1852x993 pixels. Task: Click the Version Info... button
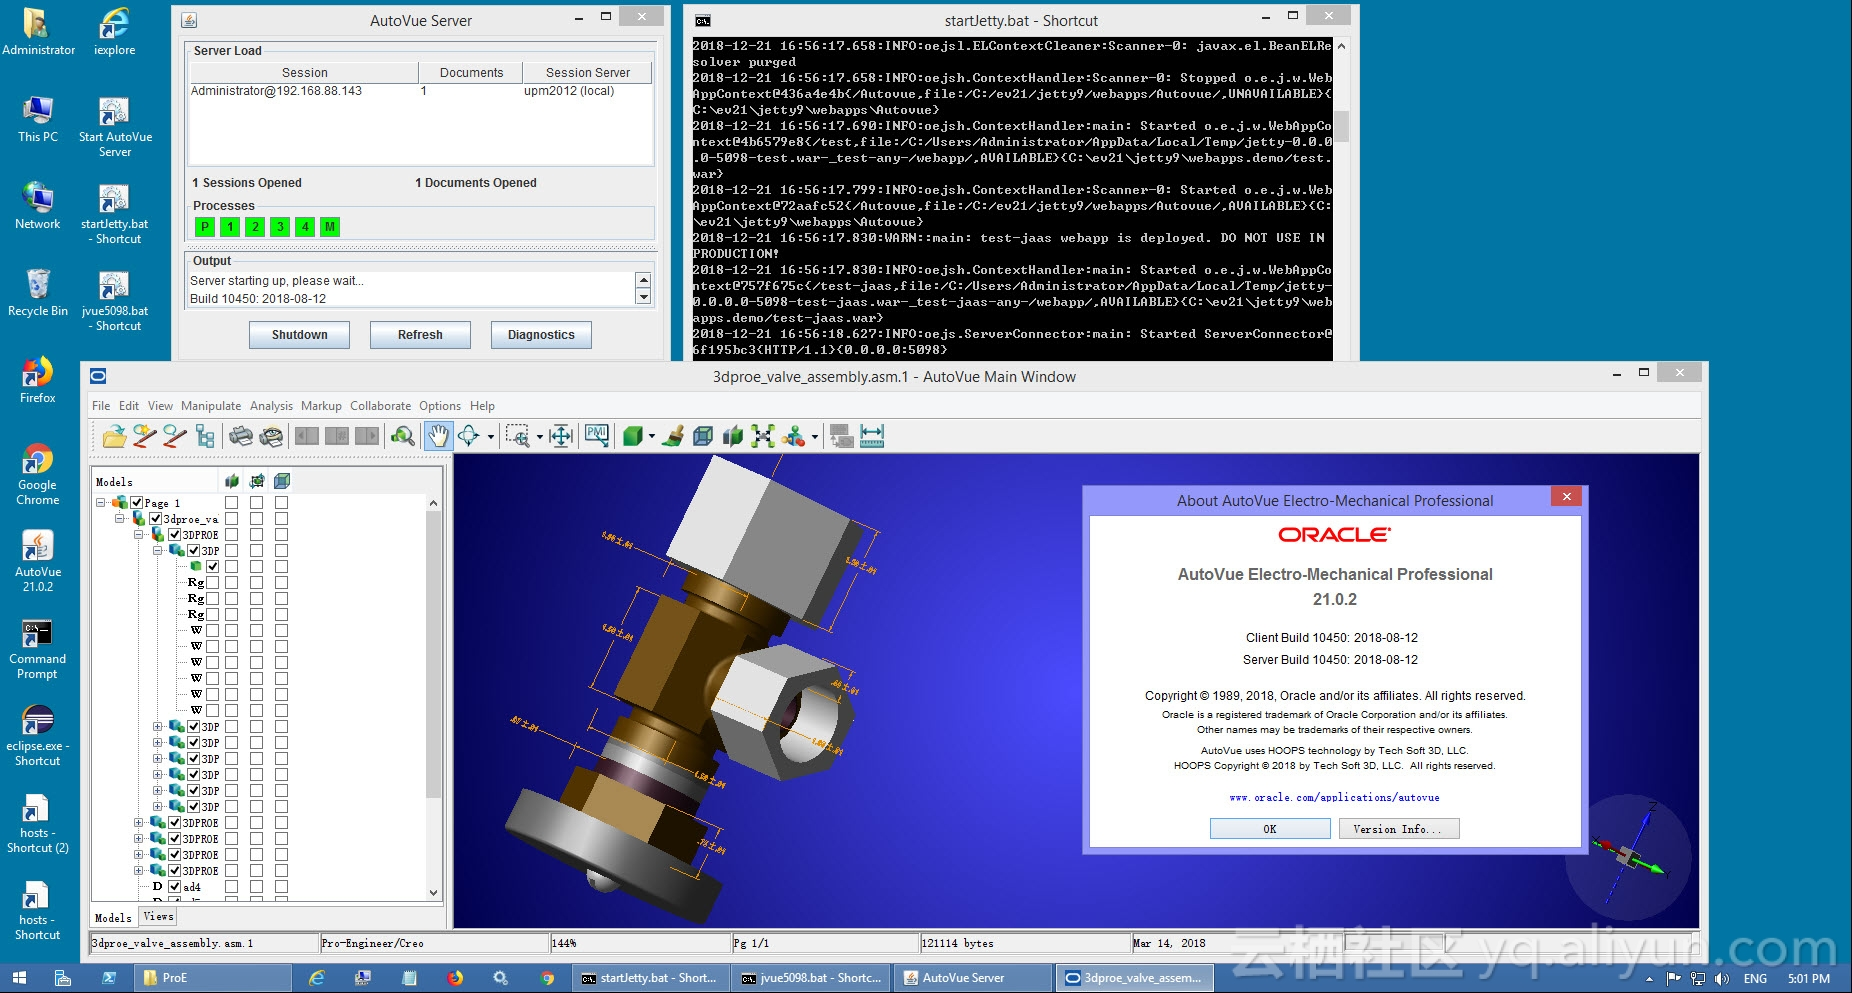(x=1399, y=829)
